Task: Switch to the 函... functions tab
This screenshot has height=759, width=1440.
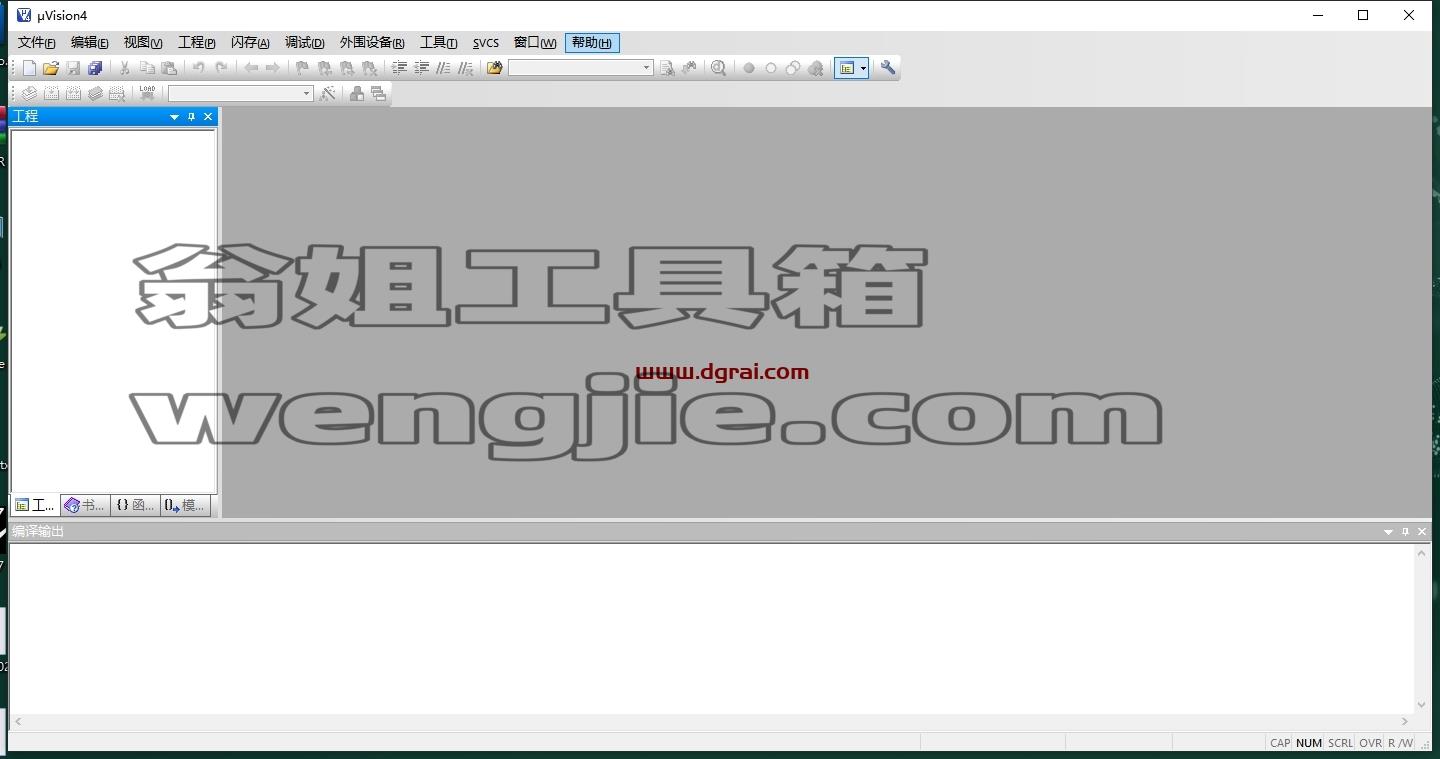Action: pos(135,505)
